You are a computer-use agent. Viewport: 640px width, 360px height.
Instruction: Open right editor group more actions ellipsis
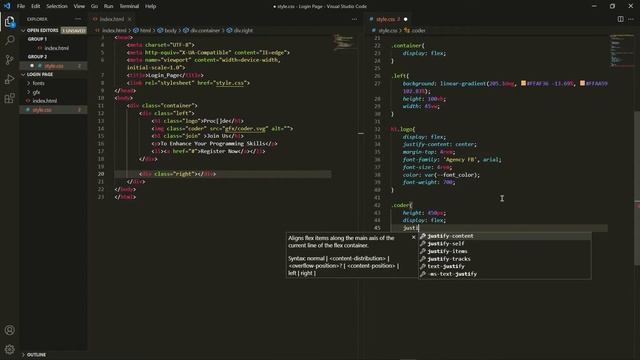pyautogui.click(x=631, y=19)
